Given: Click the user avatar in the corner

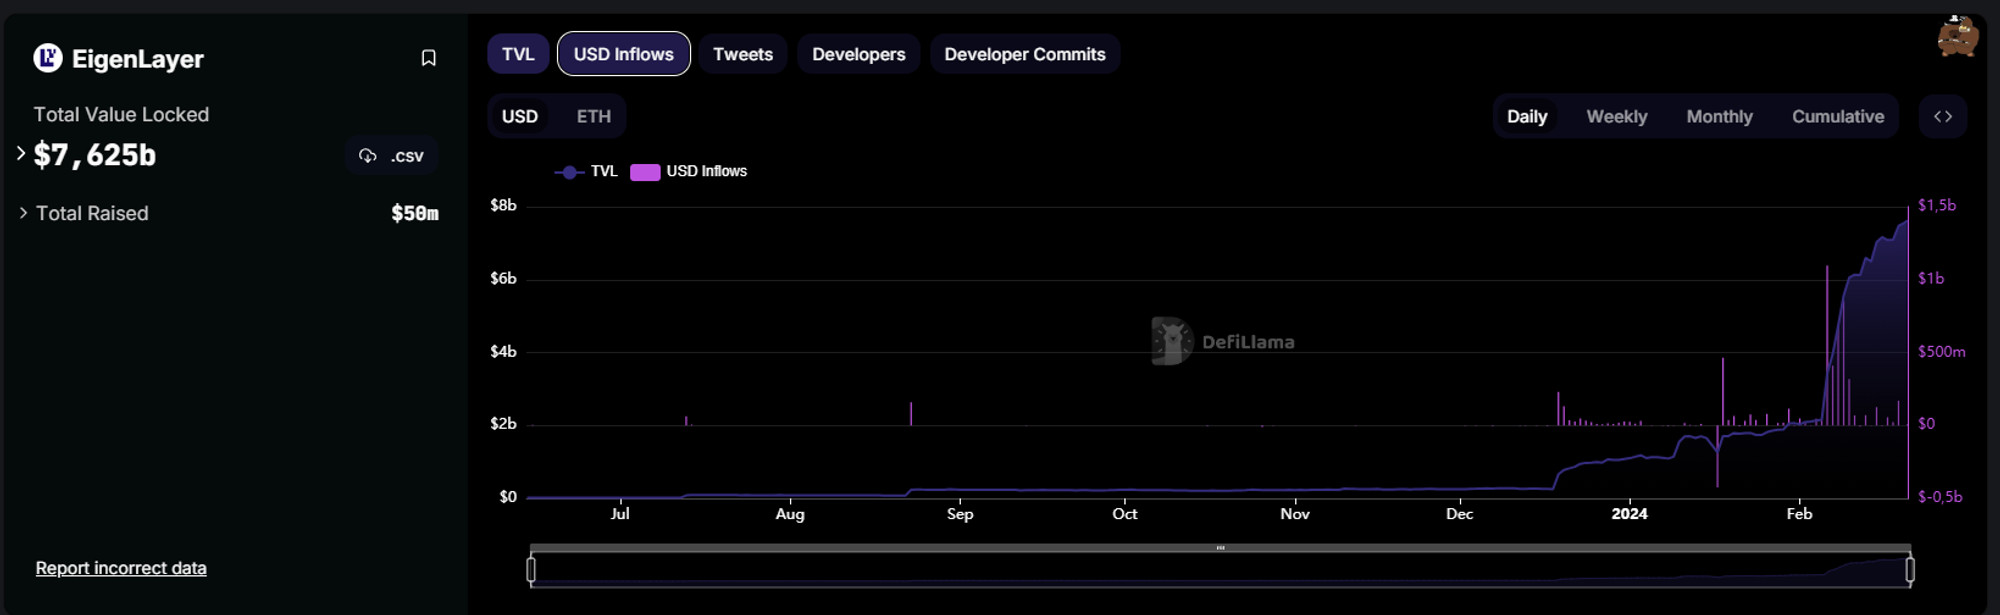Looking at the screenshot, I should pyautogui.click(x=1956, y=37).
